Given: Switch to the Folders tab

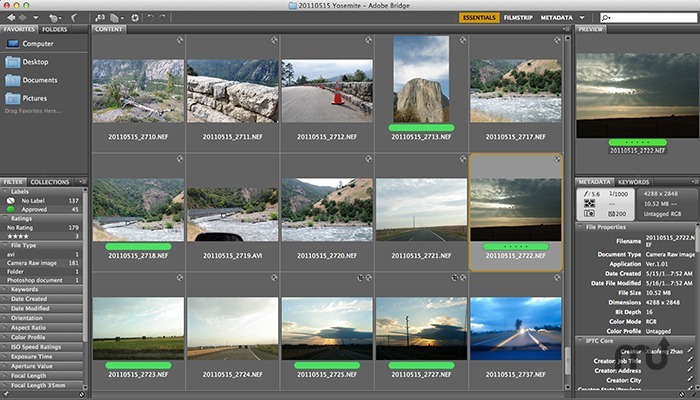Looking at the screenshot, I should (x=55, y=29).
